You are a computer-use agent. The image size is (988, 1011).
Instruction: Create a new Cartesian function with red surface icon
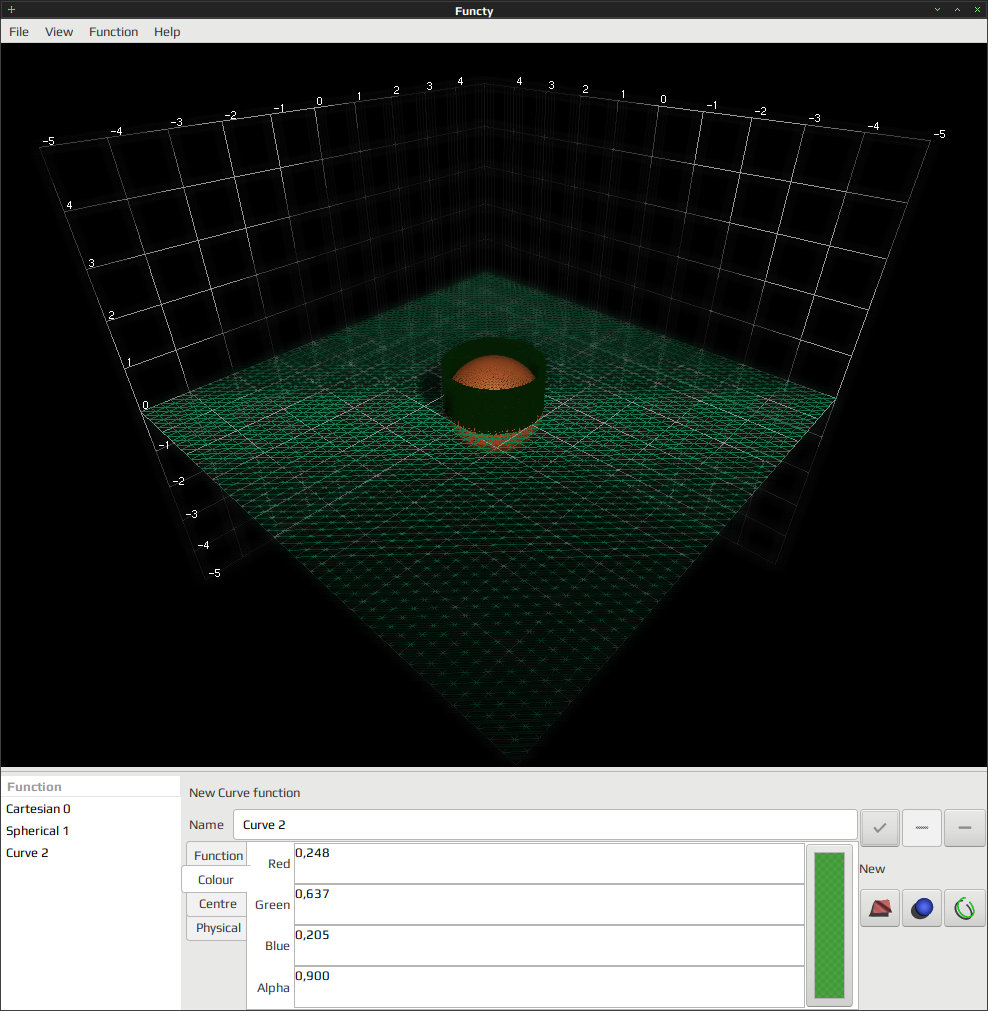click(880, 908)
